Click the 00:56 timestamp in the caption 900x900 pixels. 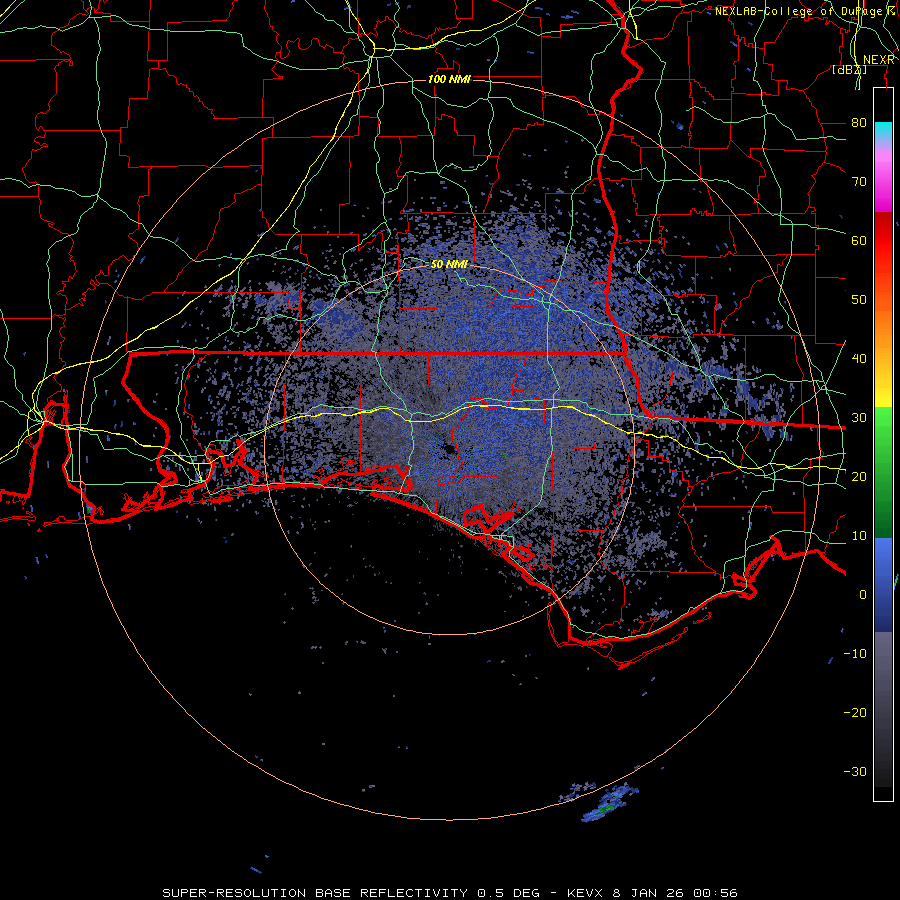pyautogui.click(x=715, y=893)
